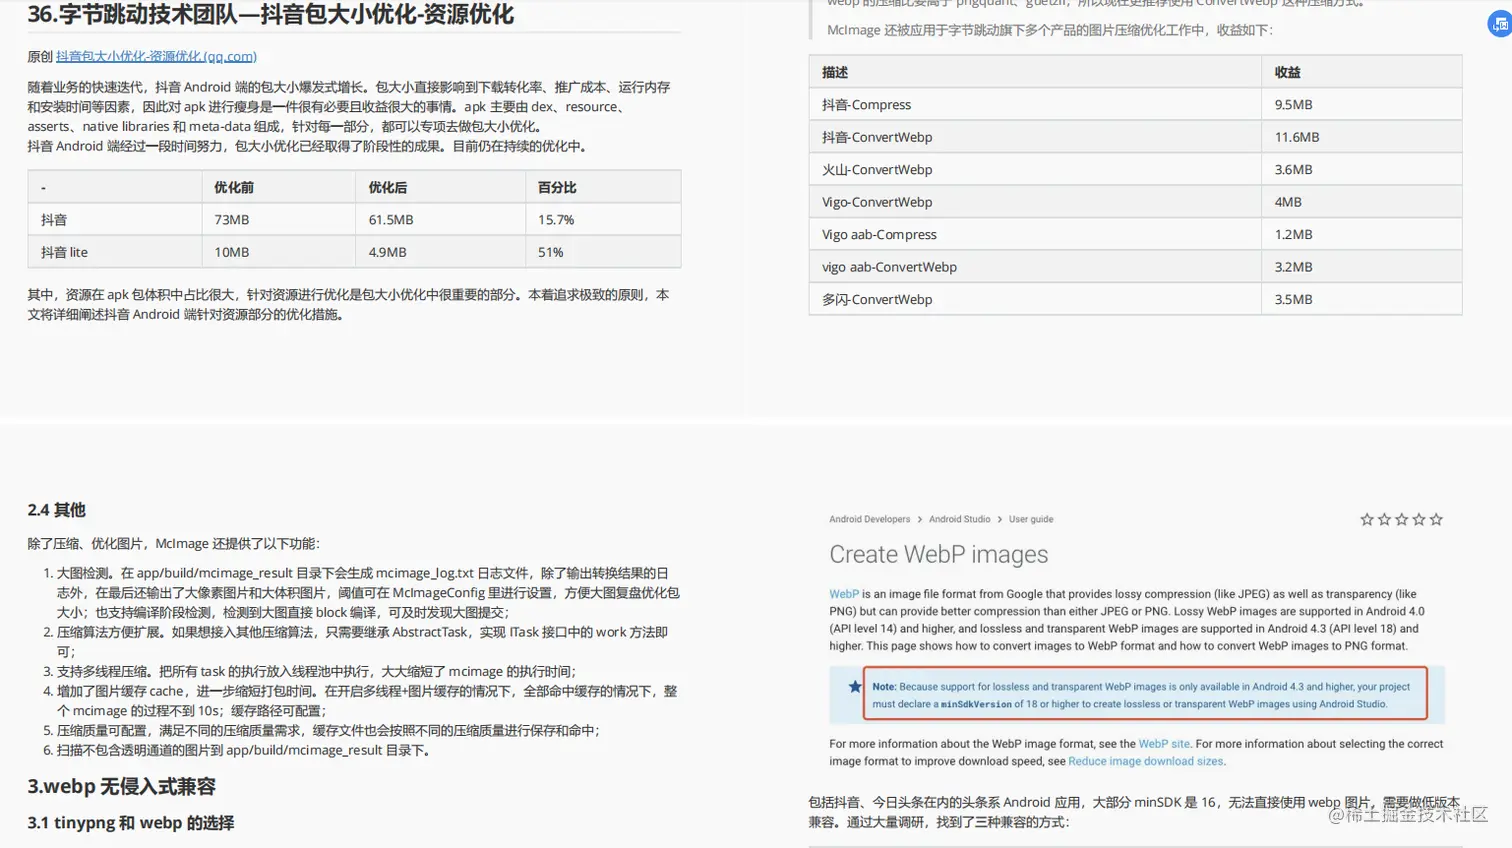Click the '3.1 tinypng 和 webp 的选择' heading
The height and width of the screenshot is (848, 1512).
[130, 823]
